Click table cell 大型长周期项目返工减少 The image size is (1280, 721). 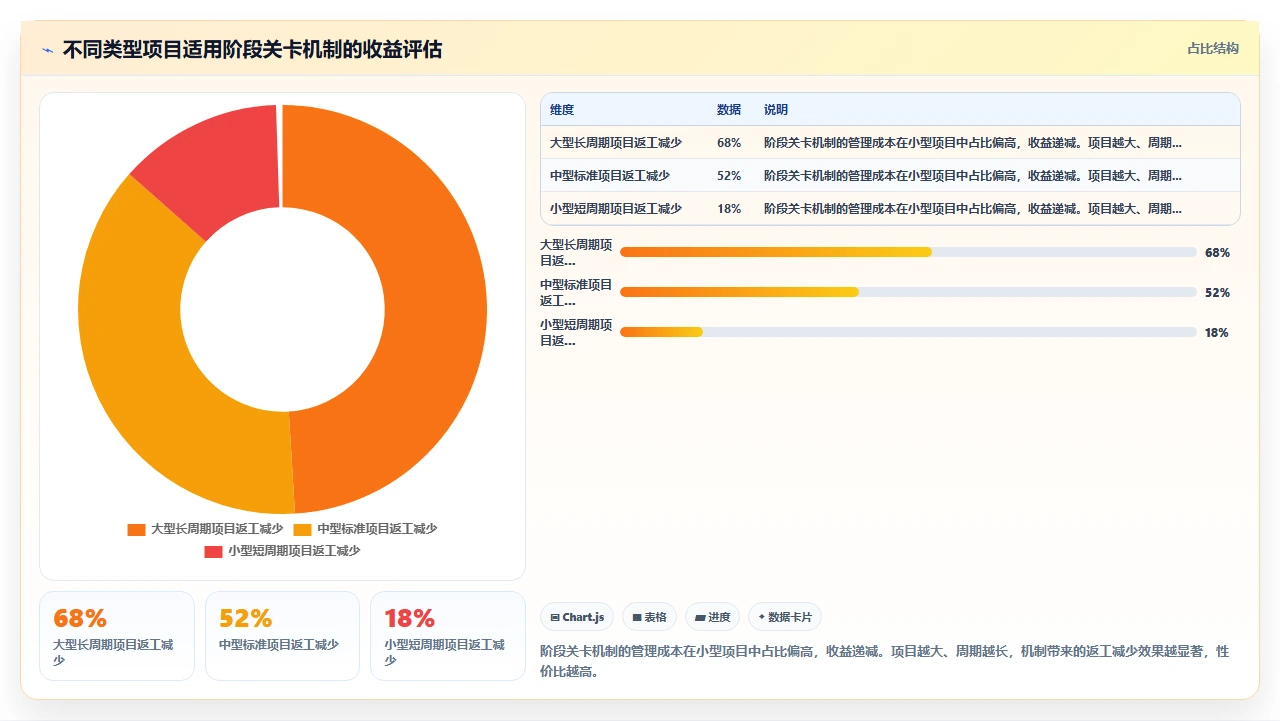[x=616, y=143]
